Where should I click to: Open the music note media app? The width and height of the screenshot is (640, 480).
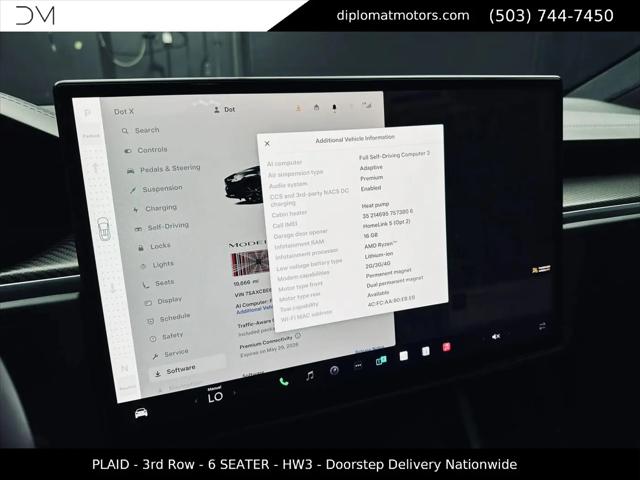point(310,376)
